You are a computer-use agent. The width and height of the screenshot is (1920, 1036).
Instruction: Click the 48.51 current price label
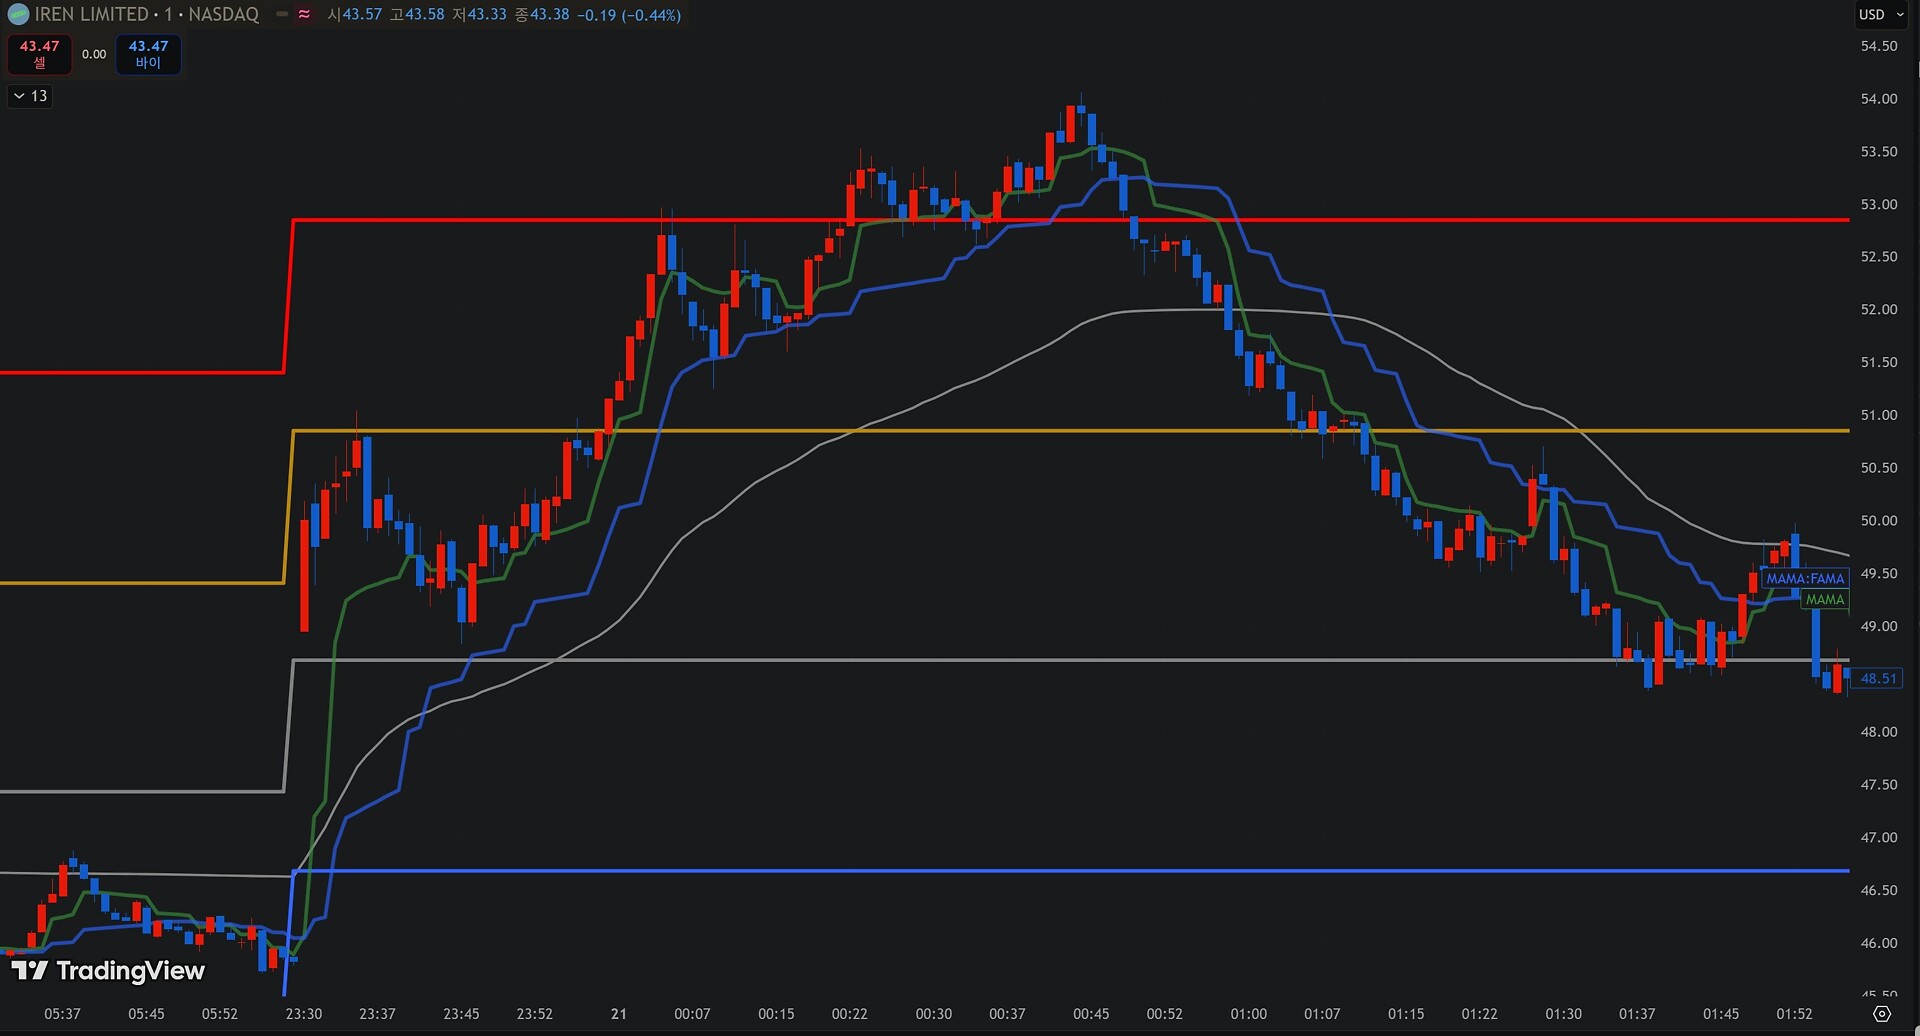tap(1878, 678)
